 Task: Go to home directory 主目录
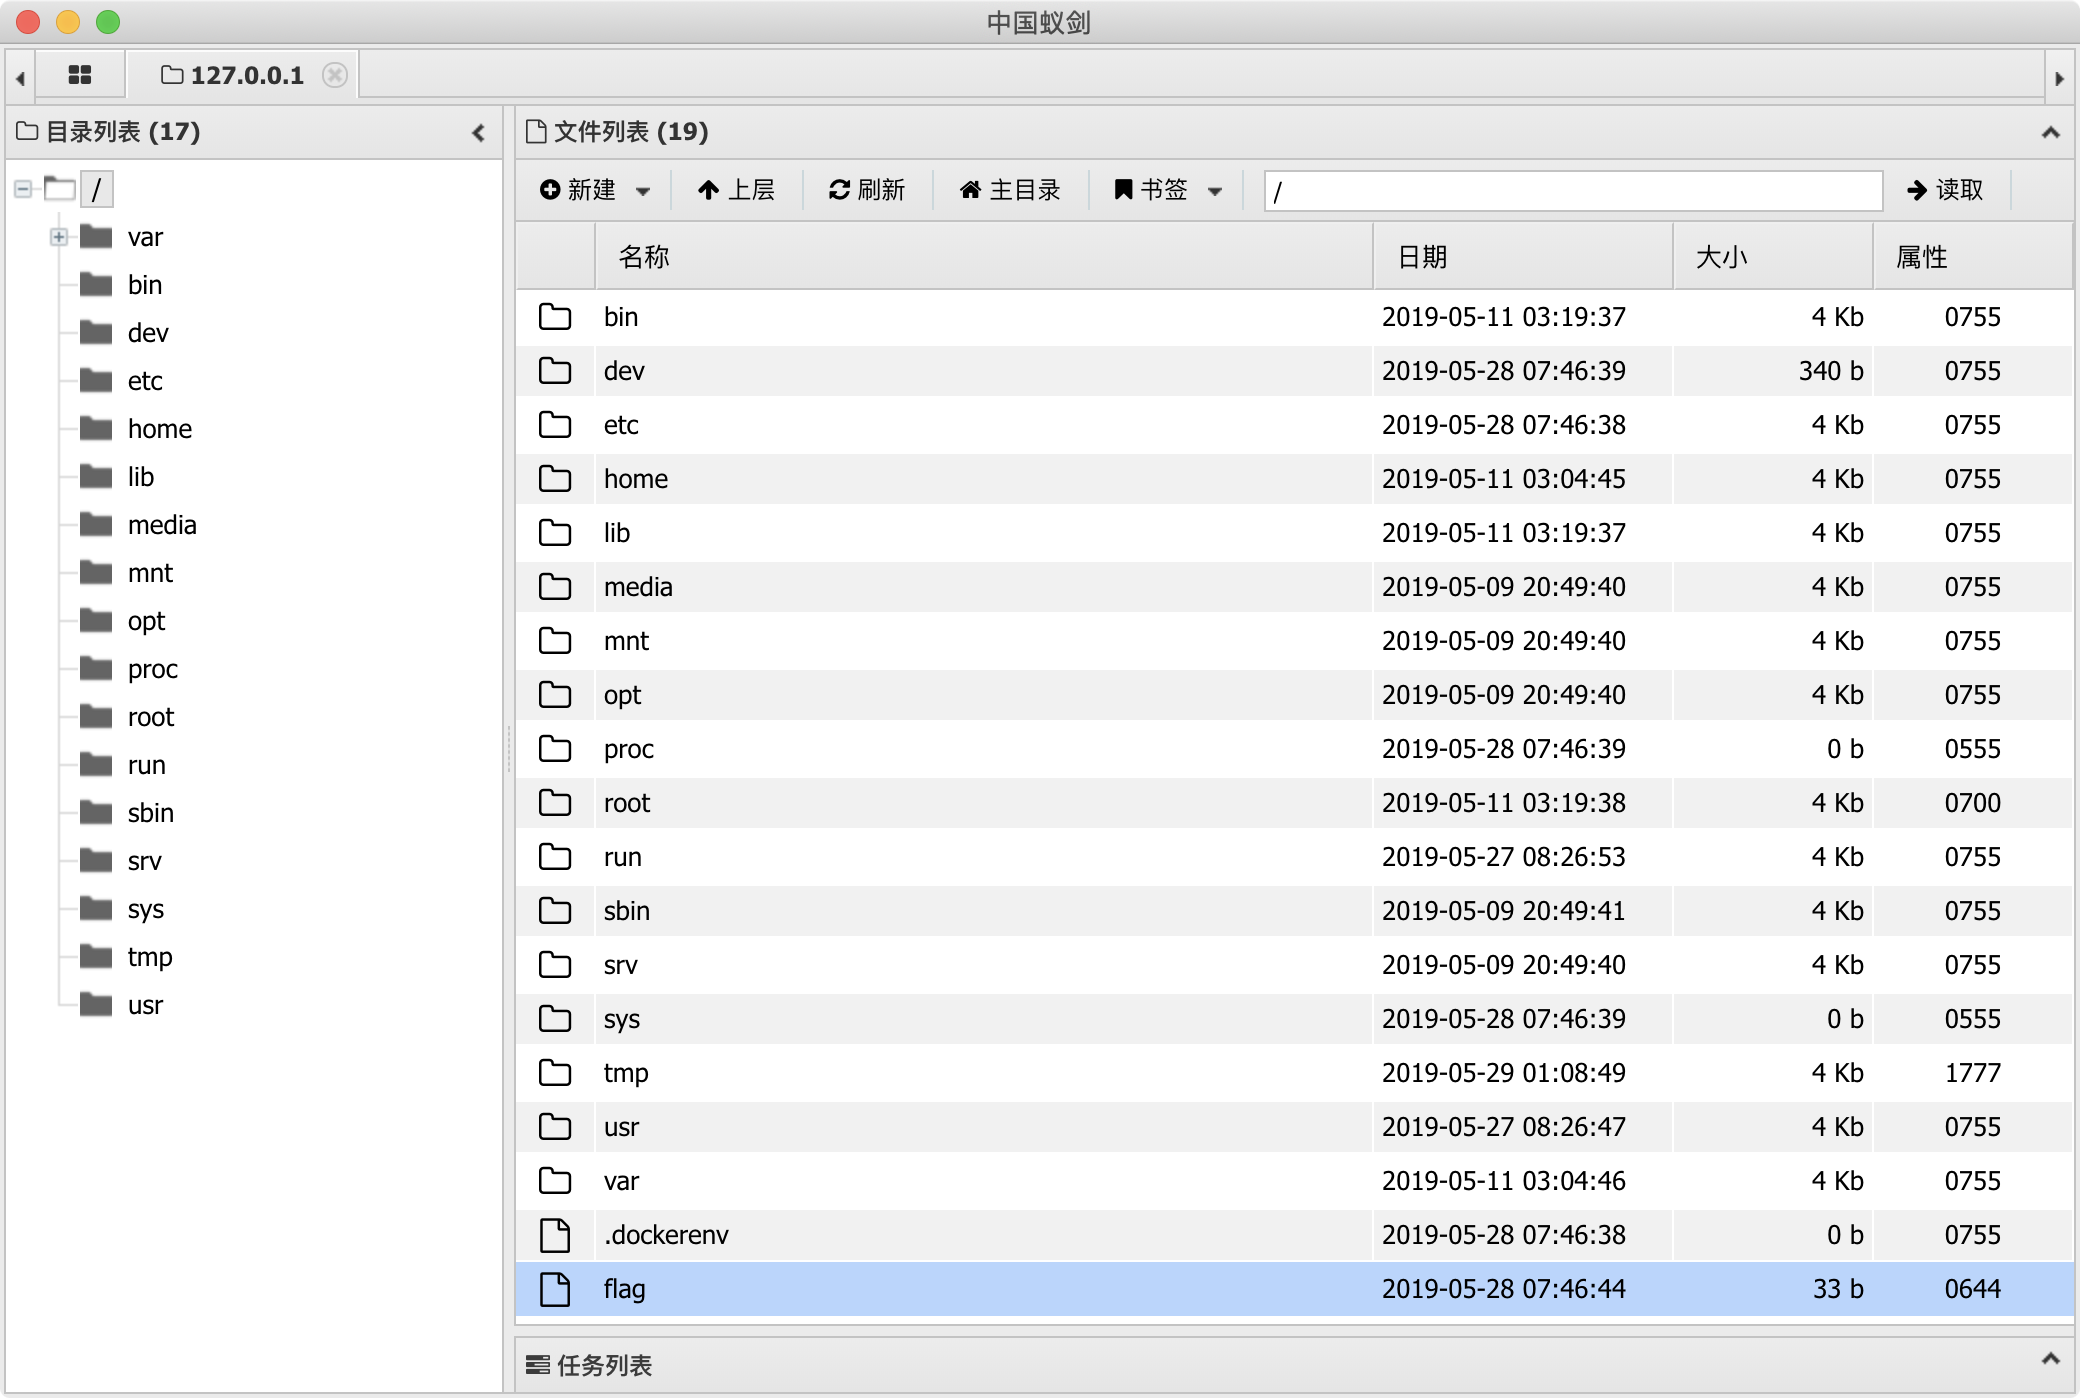(1010, 190)
